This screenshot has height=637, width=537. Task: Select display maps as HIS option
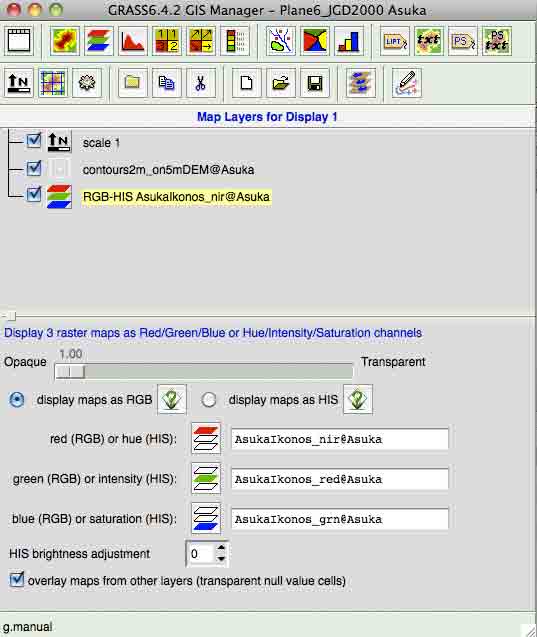209,400
